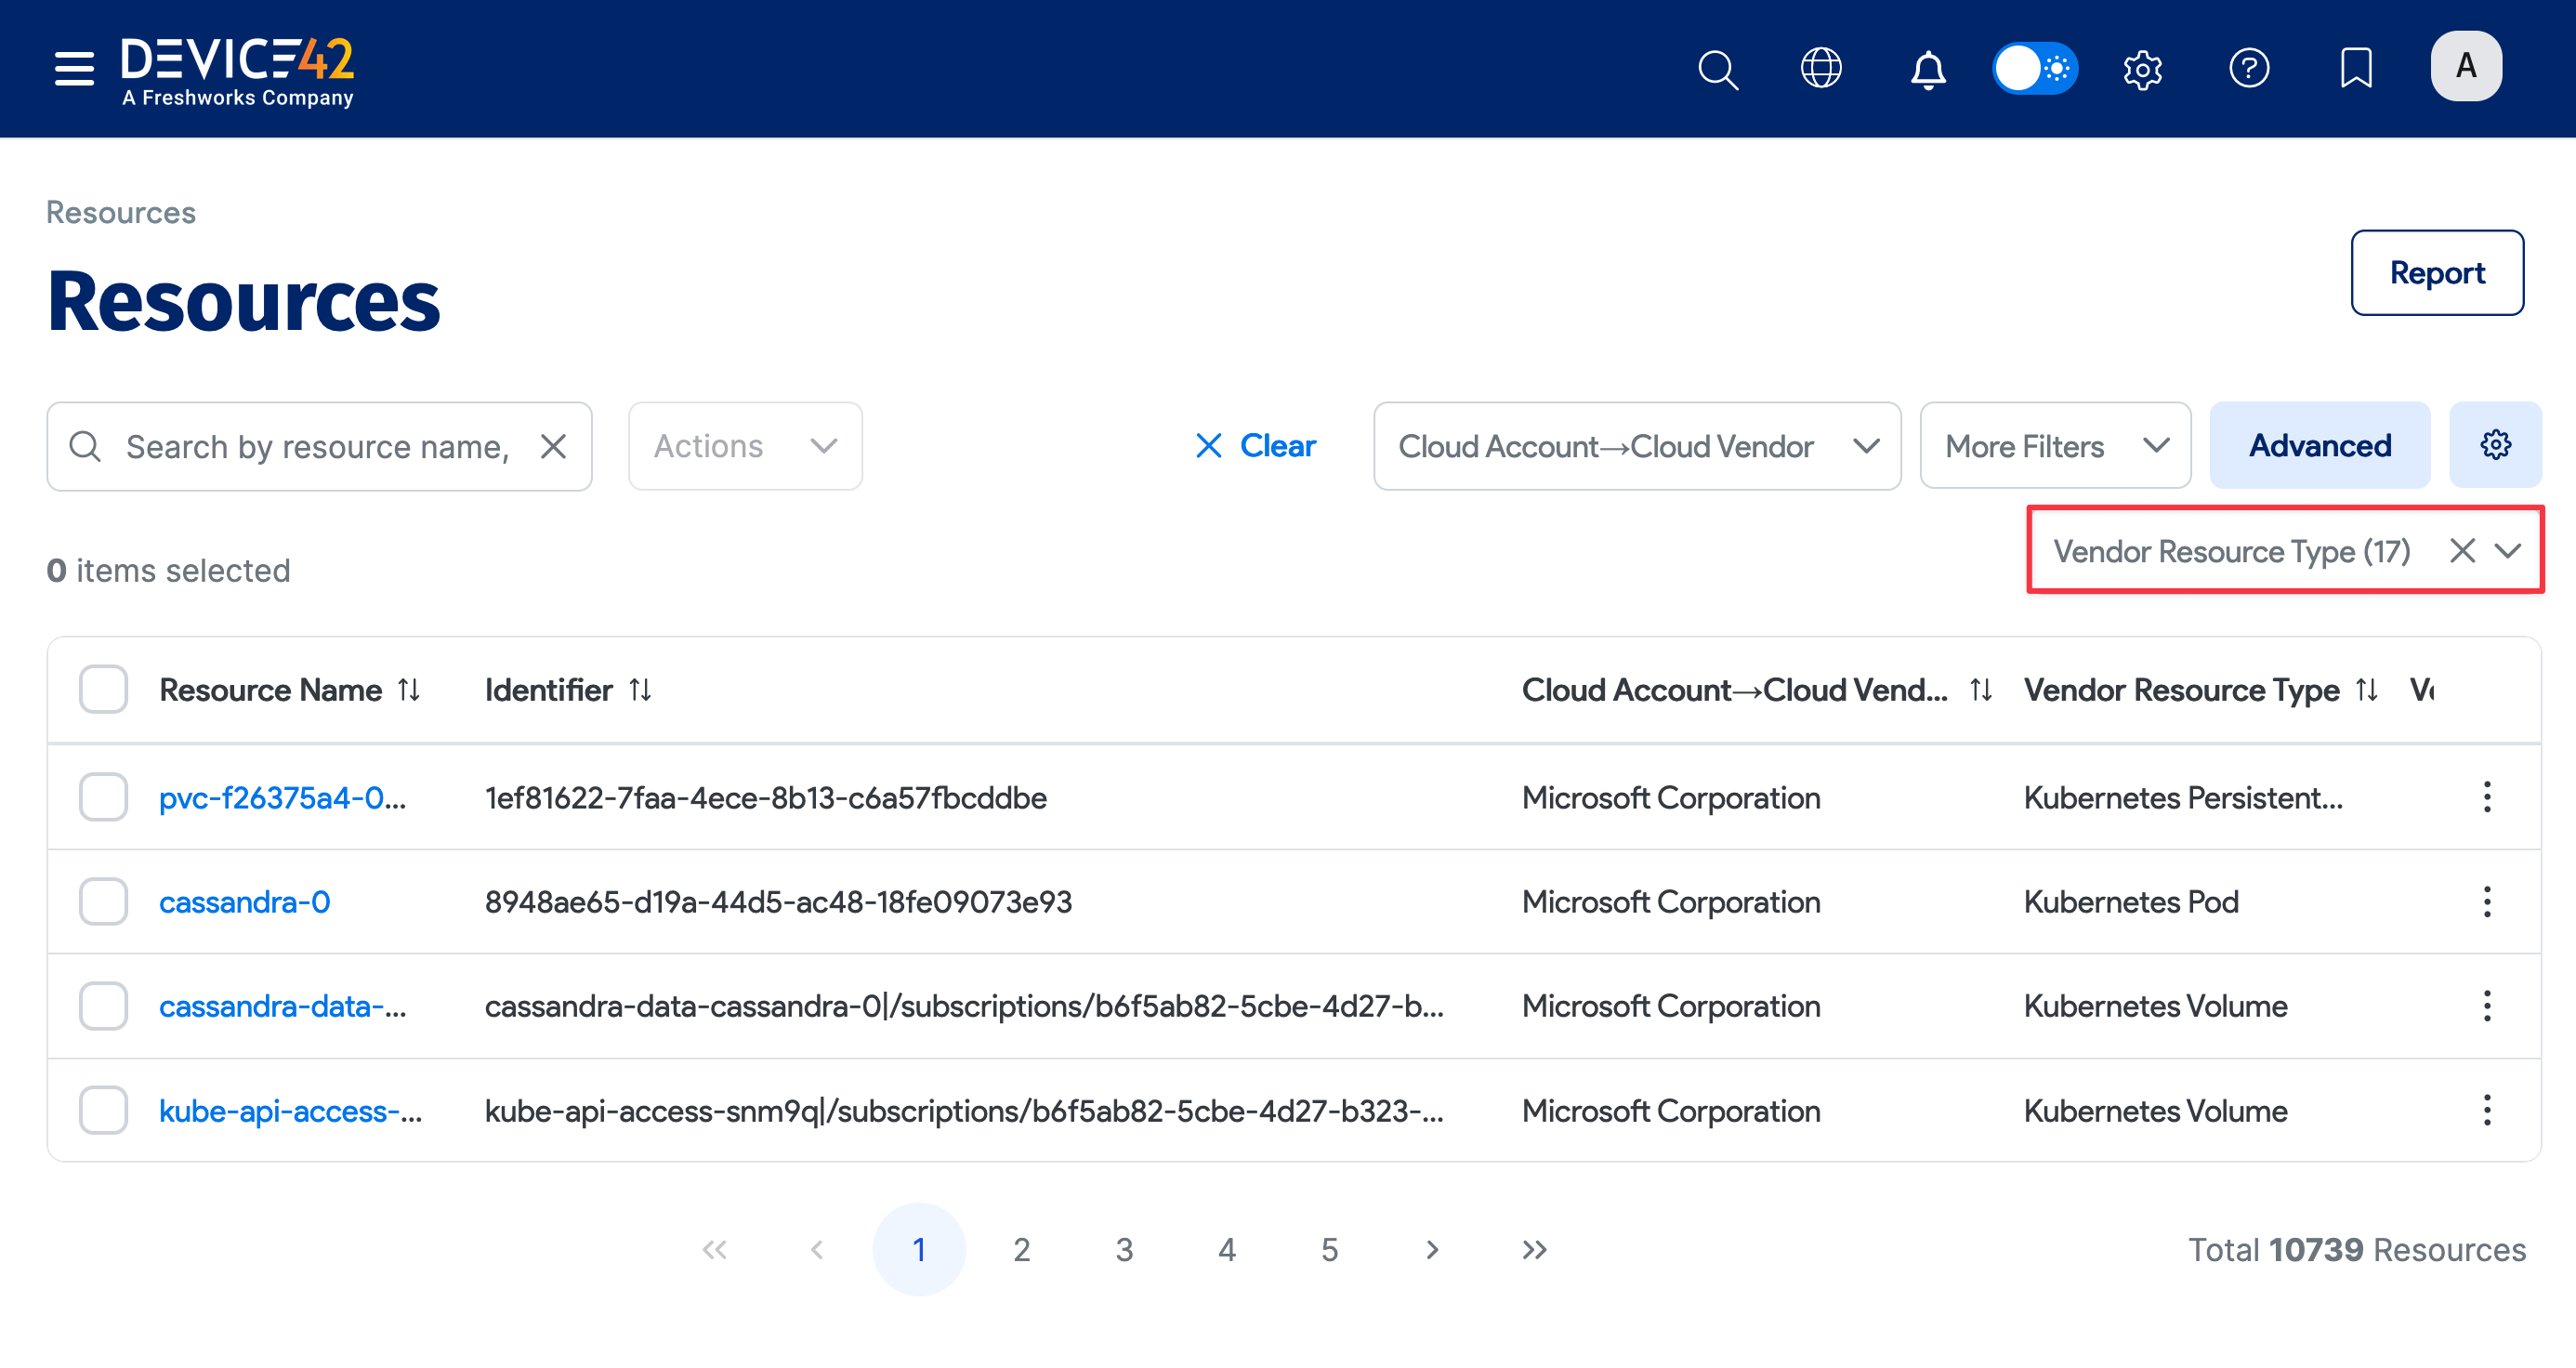The image size is (2576, 1368).
Task: Open table column settings gear
Action: click(2494, 445)
